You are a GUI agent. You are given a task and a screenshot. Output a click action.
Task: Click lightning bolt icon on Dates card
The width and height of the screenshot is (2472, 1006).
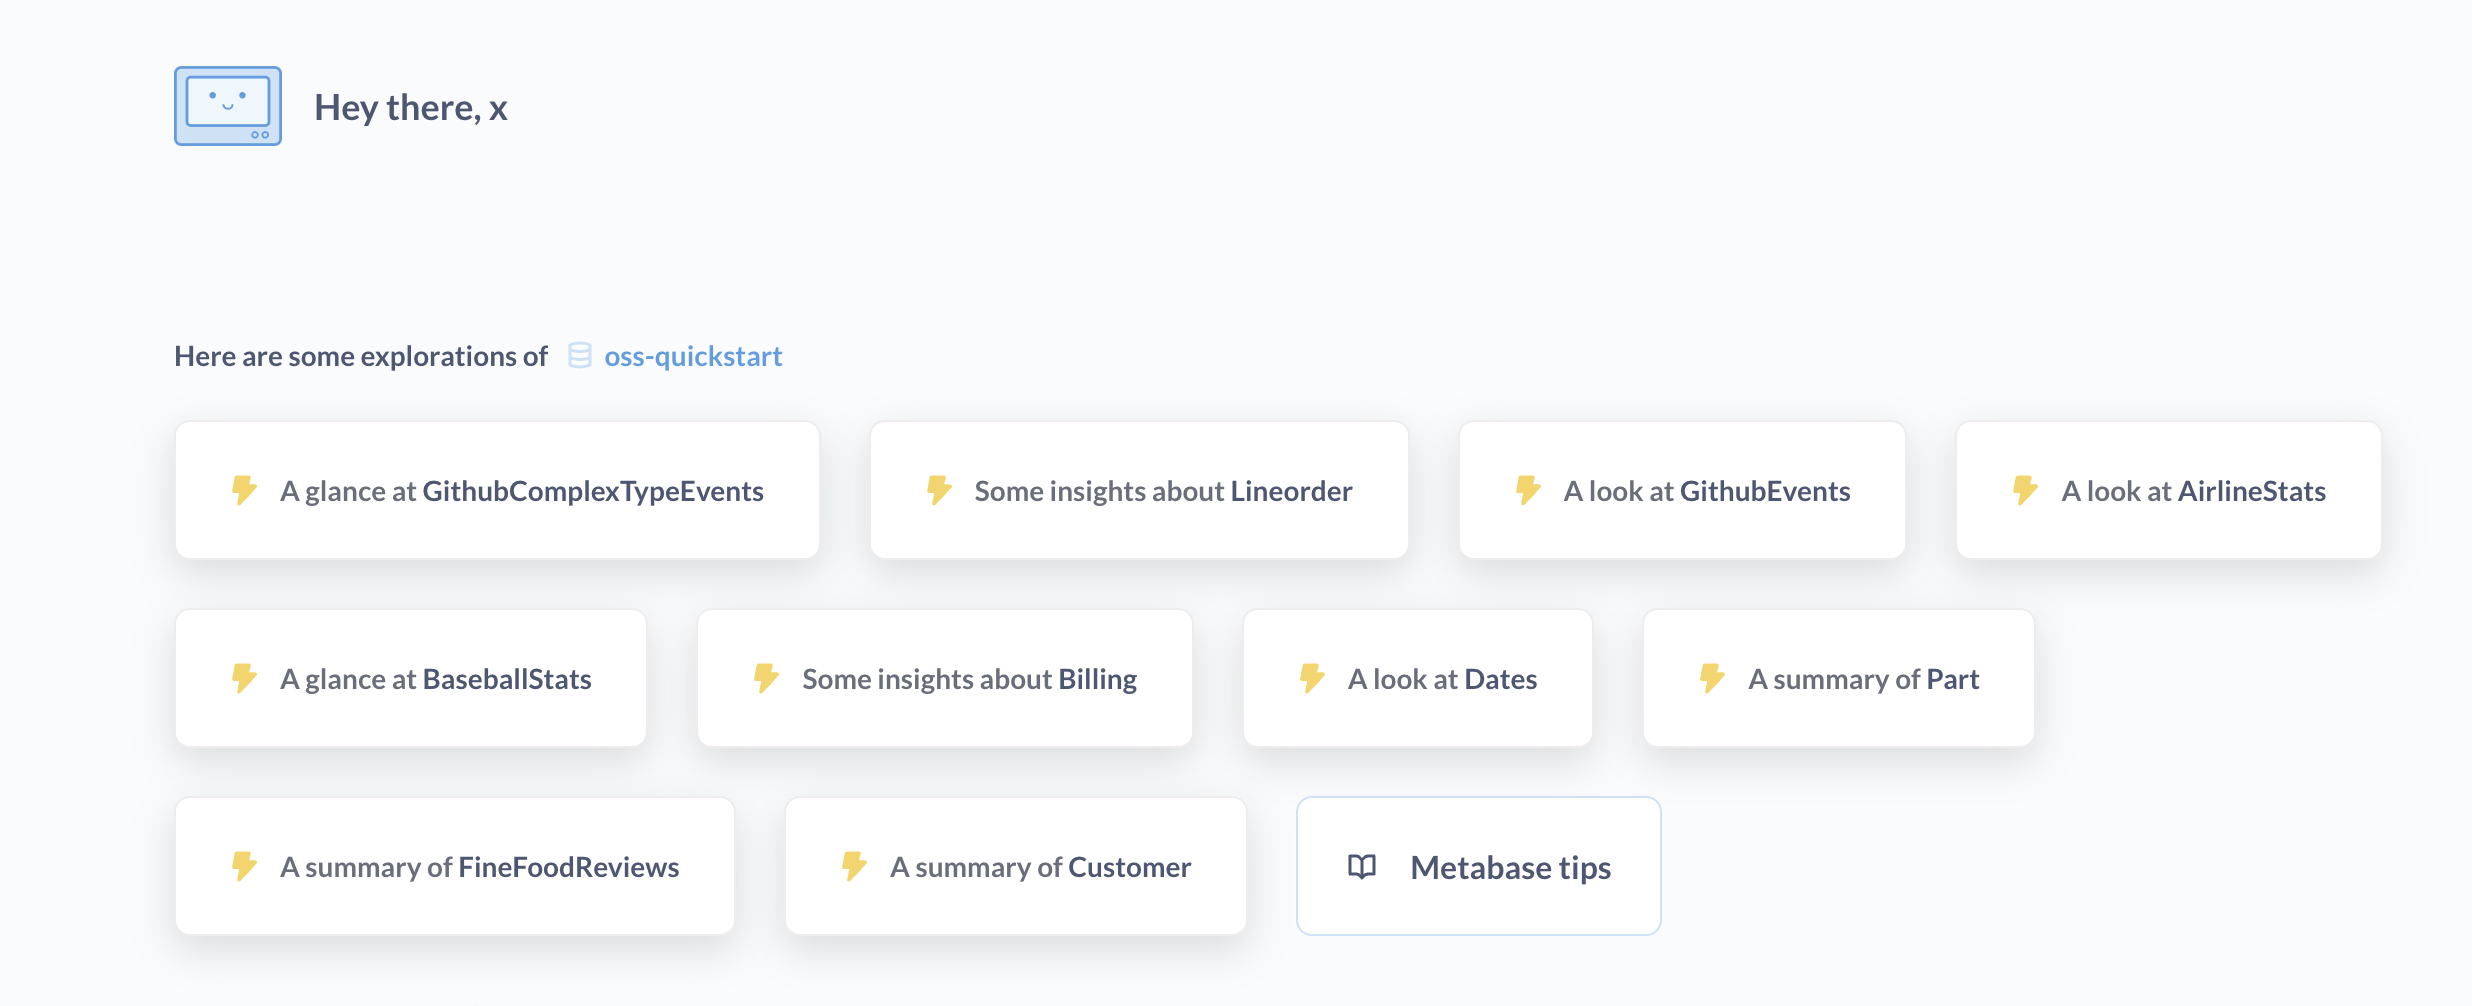click(x=1312, y=678)
